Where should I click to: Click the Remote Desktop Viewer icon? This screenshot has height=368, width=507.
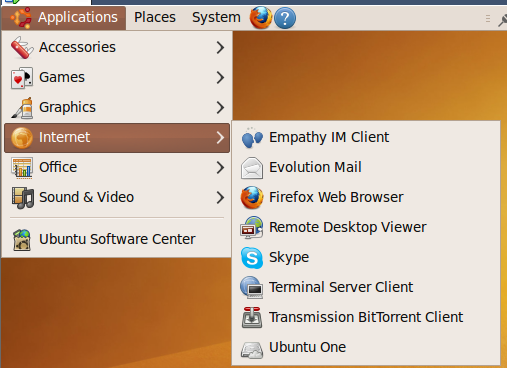tap(252, 228)
